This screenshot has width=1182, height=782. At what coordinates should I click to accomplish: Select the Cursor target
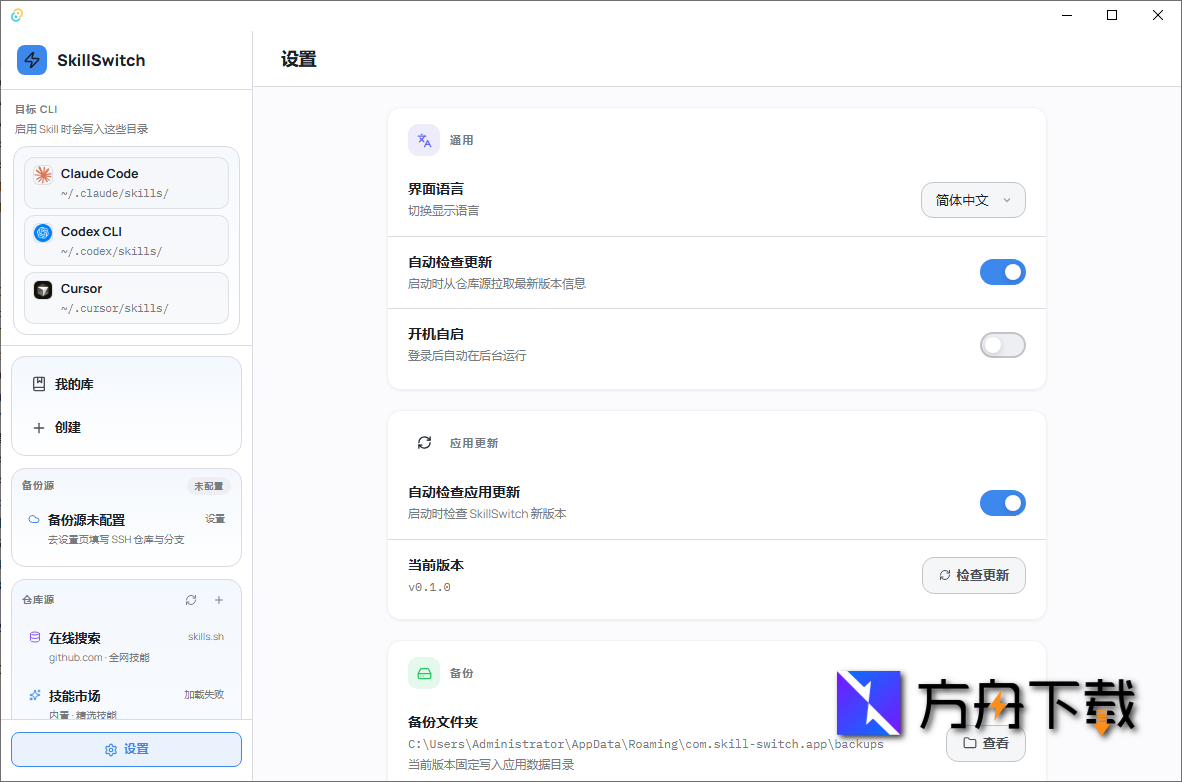click(126, 297)
